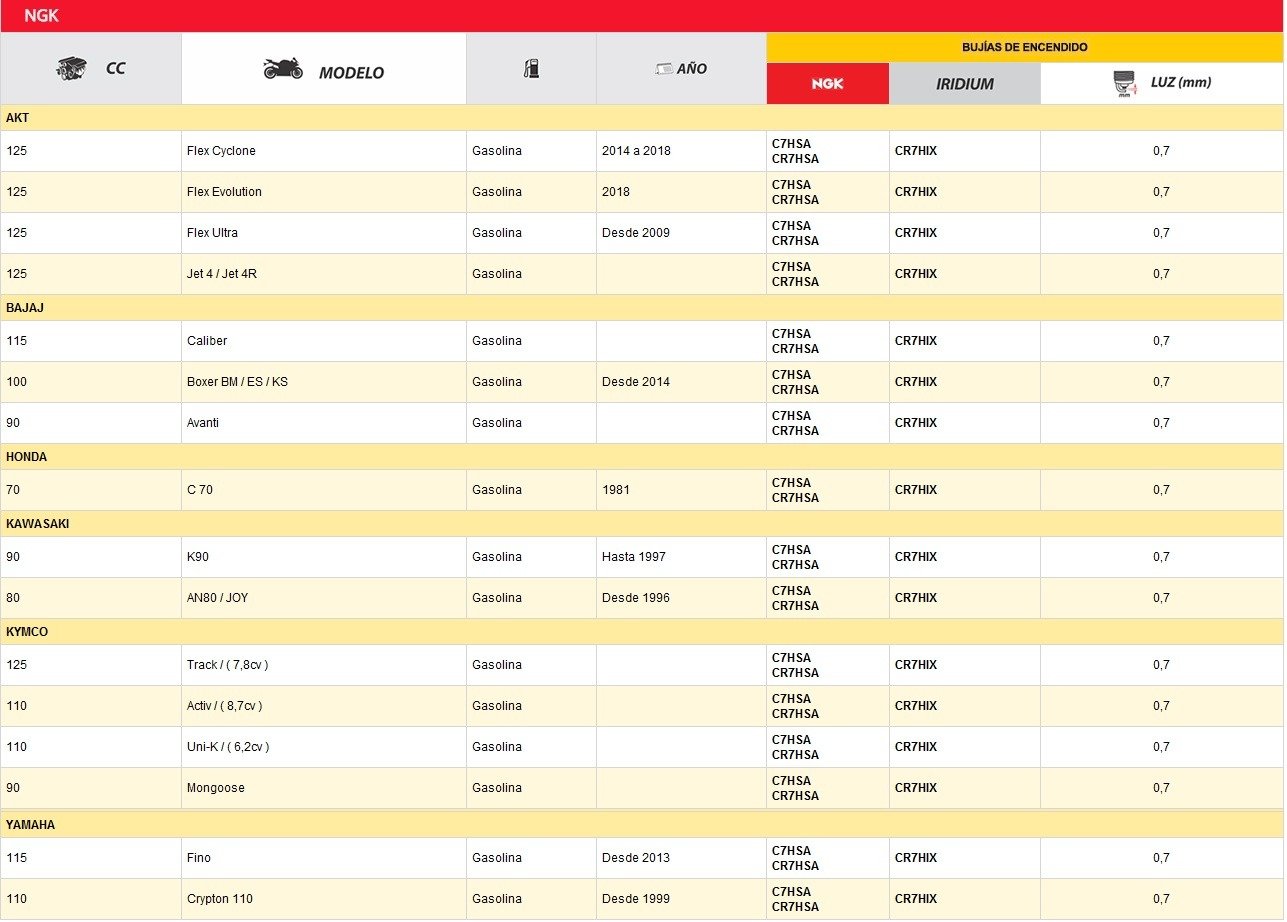Select the HONDA brand row
The height and width of the screenshot is (922, 1287).
642,457
